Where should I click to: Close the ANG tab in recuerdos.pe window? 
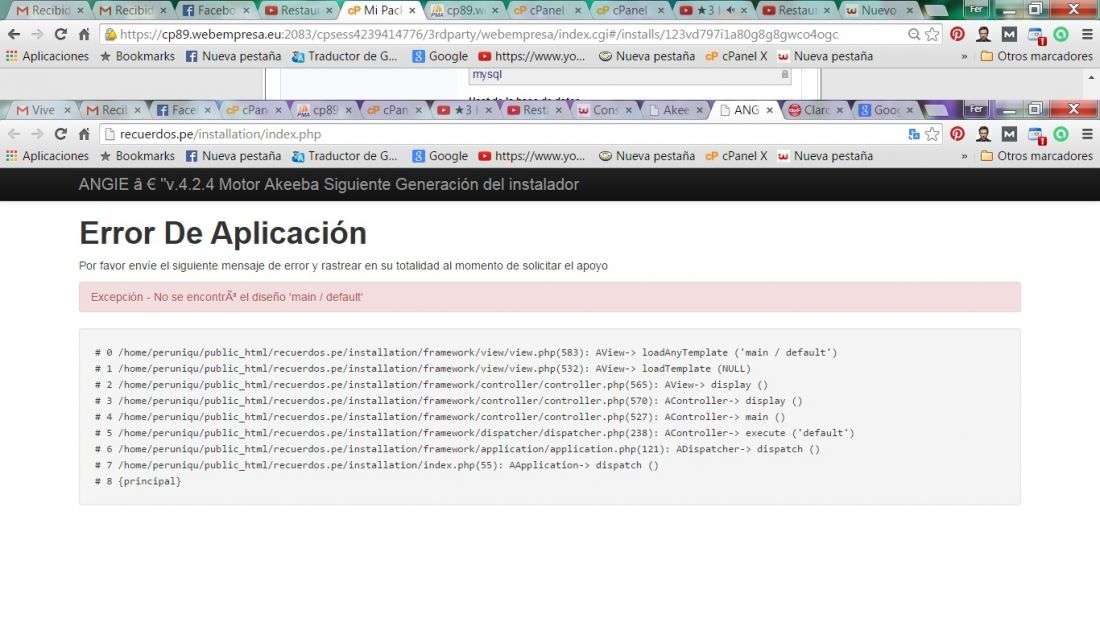point(770,110)
